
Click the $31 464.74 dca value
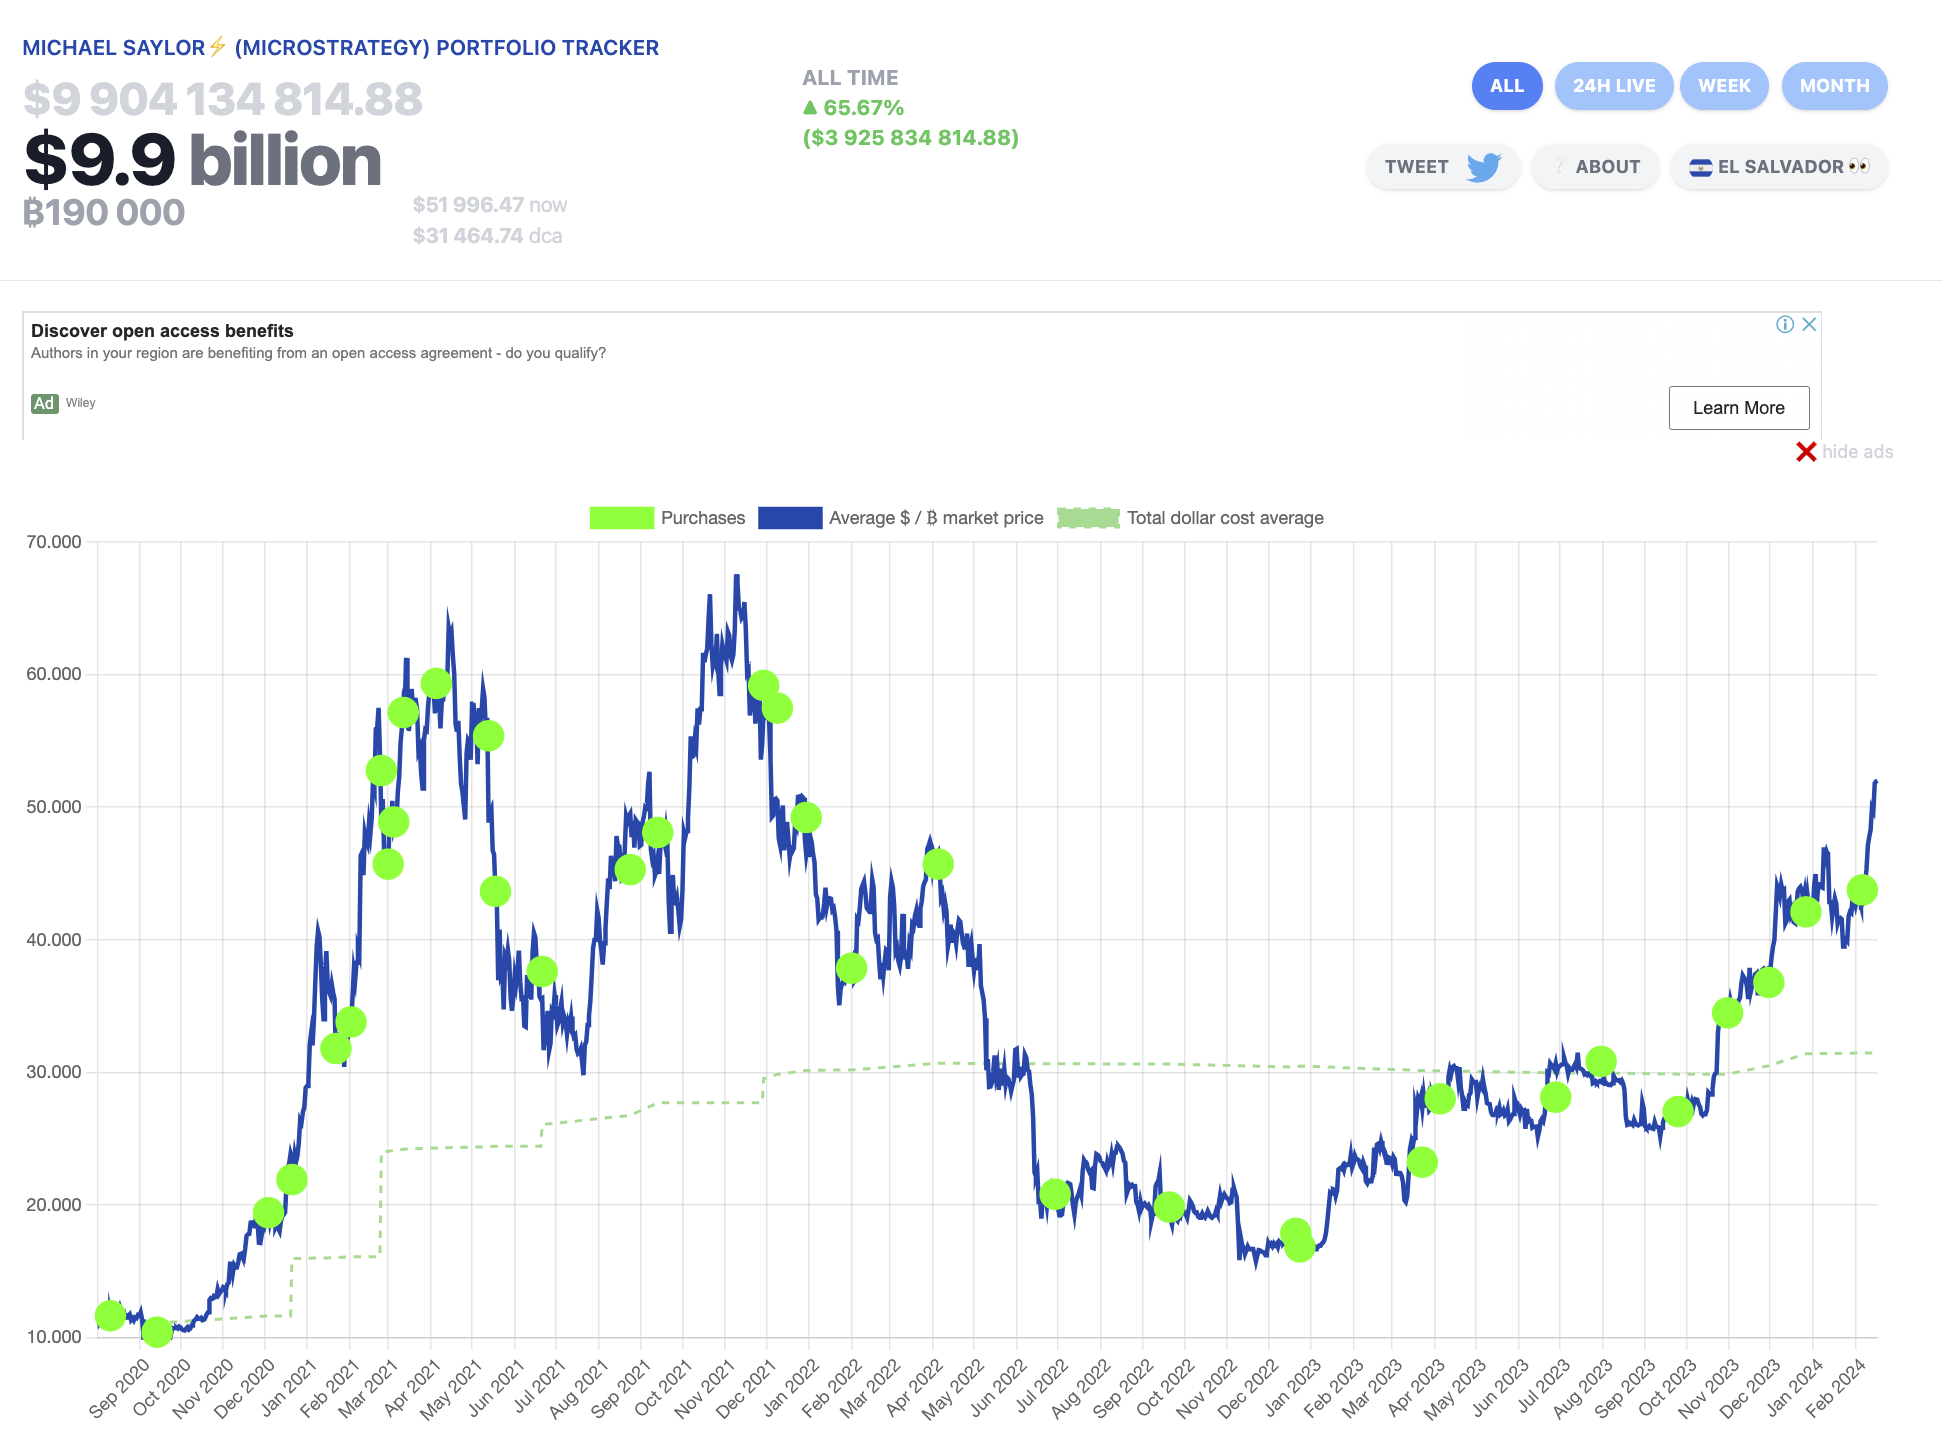[487, 236]
